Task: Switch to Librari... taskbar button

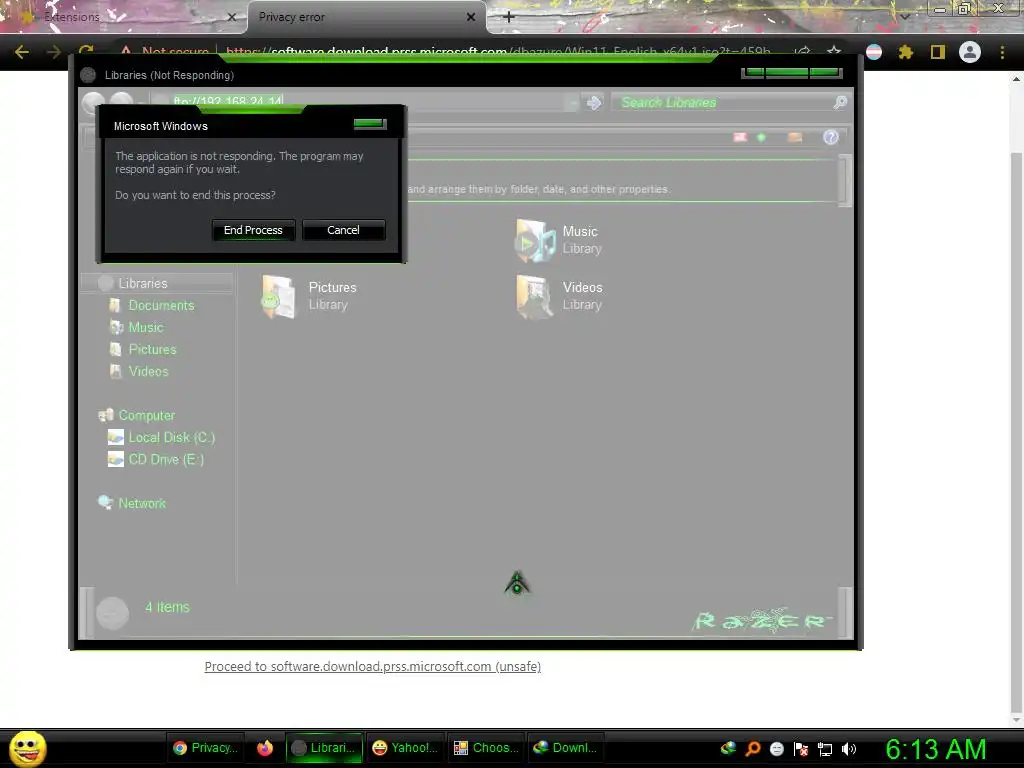Action: 325,748
